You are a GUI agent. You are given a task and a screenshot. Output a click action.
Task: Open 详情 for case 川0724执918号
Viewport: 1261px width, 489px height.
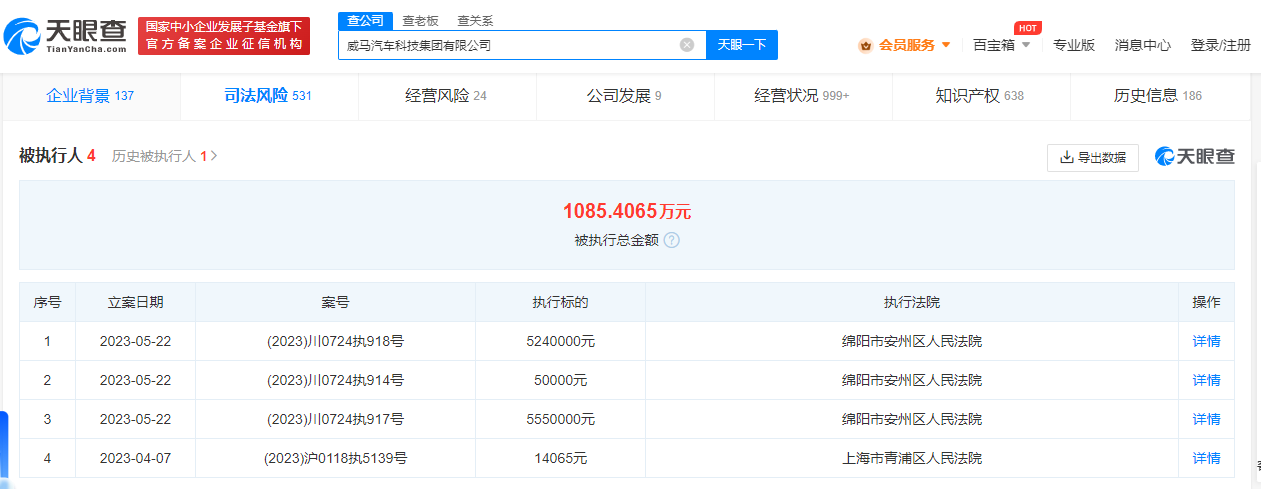pyautogui.click(x=1207, y=341)
